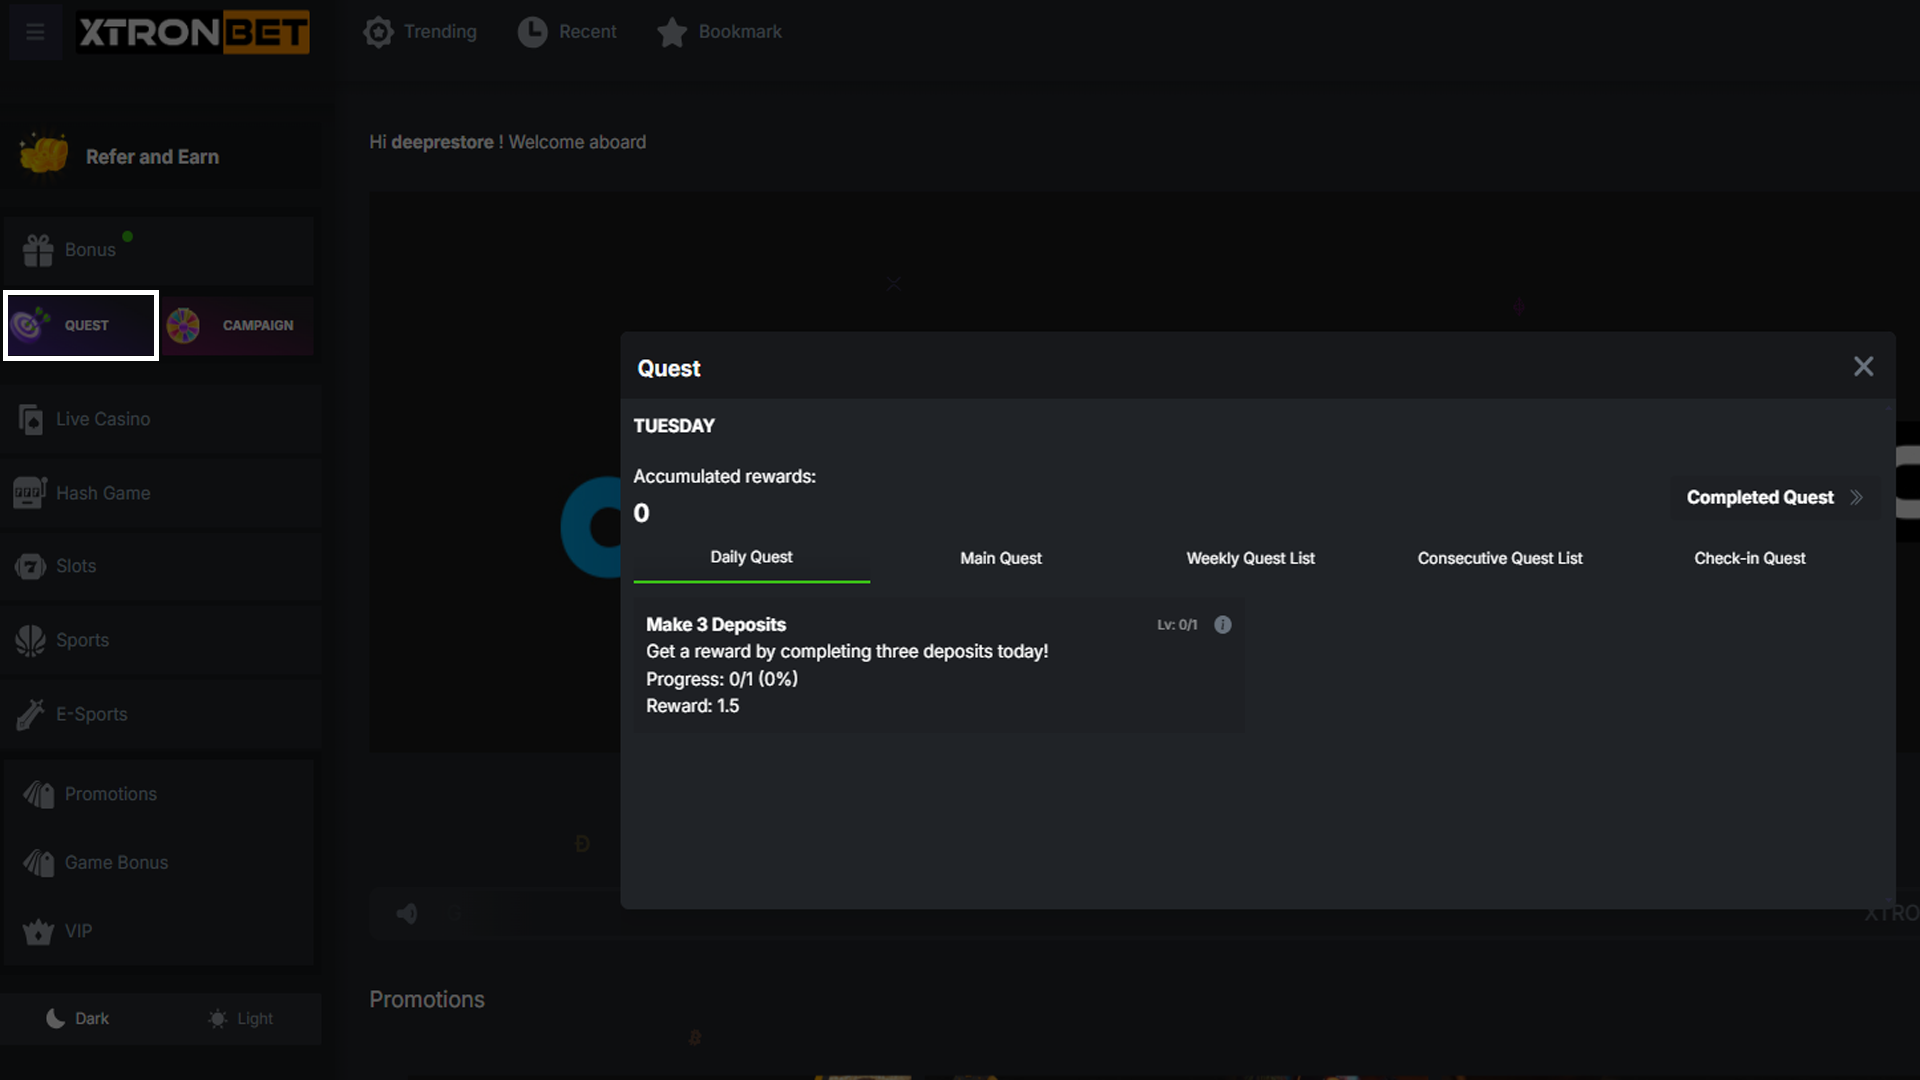The width and height of the screenshot is (1920, 1080).
Task: Open Check-in Quest tab
Action: coord(1749,559)
